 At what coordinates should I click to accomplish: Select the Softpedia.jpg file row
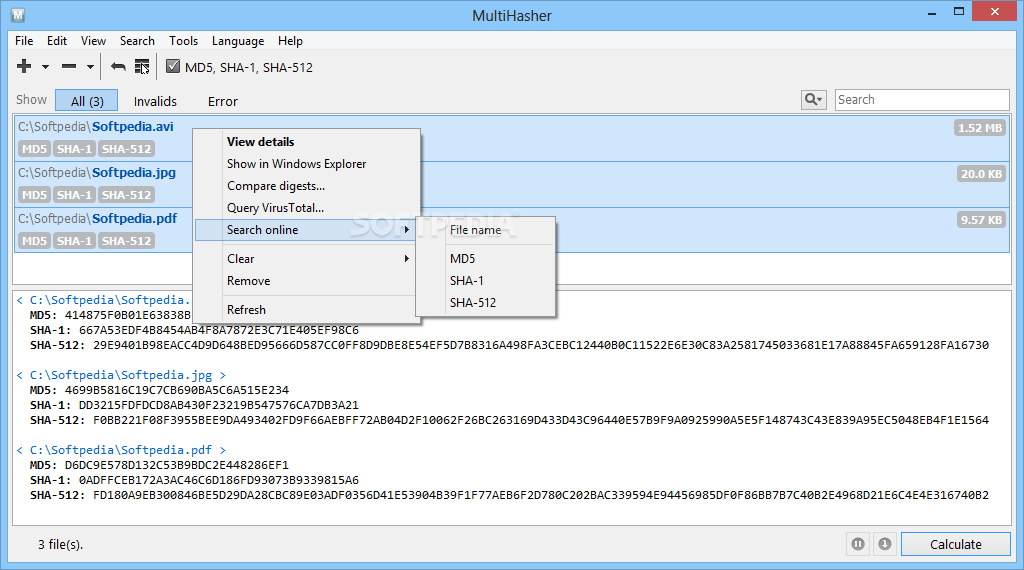pyautogui.click(x=512, y=185)
